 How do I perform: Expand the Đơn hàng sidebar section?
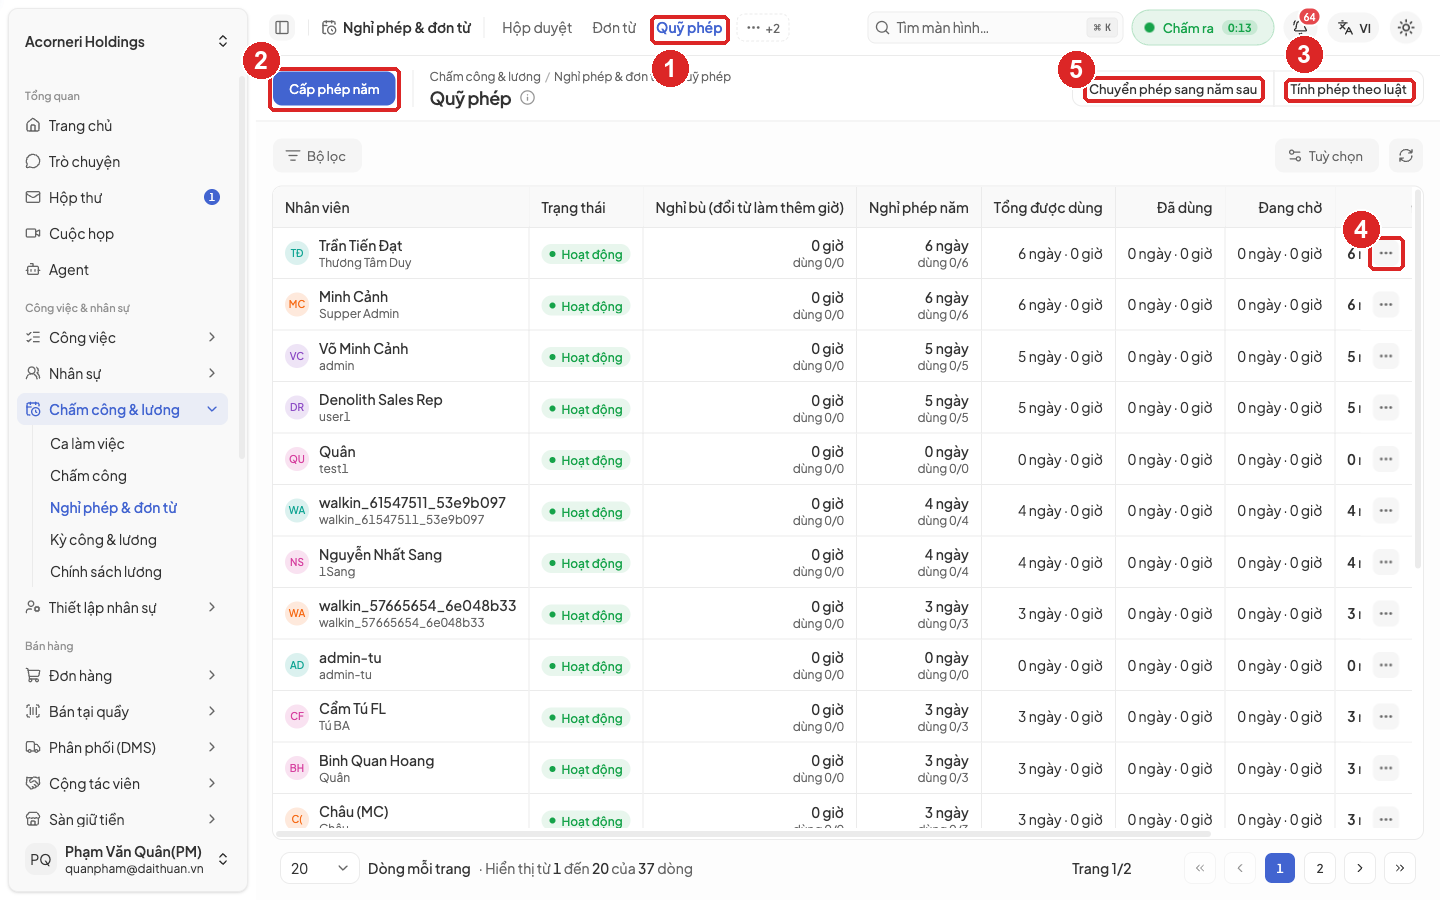point(122,676)
